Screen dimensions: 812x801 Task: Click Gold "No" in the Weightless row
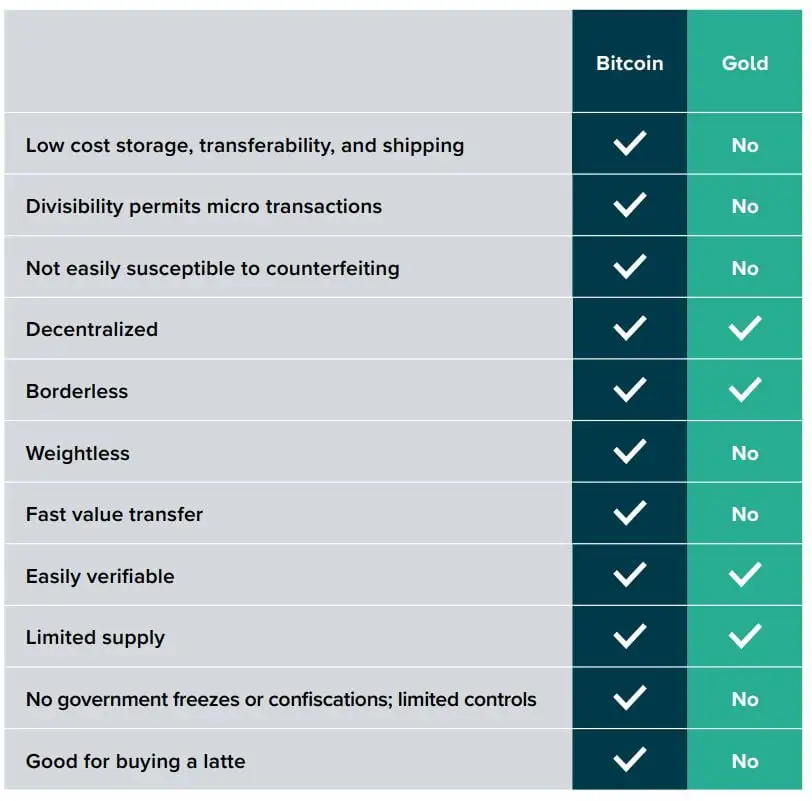pyautogui.click(x=745, y=453)
